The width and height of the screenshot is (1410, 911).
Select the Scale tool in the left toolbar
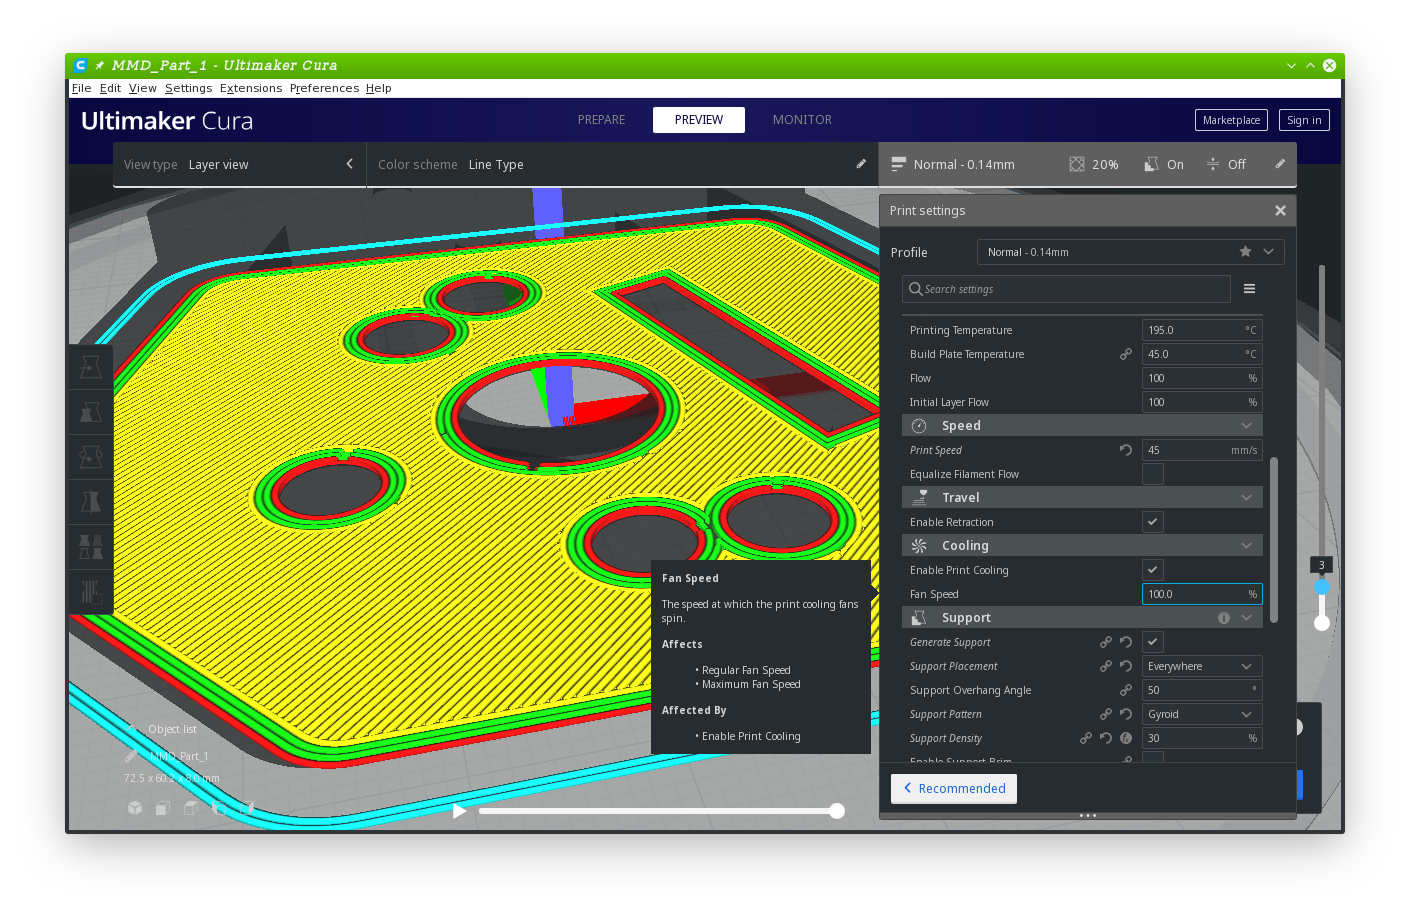point(91,412)
